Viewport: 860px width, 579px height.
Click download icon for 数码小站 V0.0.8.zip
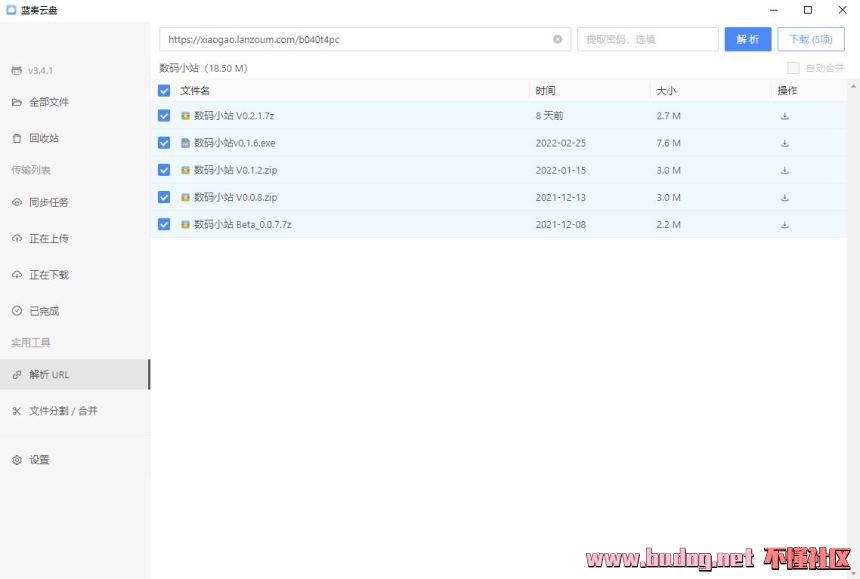point(785,197)
